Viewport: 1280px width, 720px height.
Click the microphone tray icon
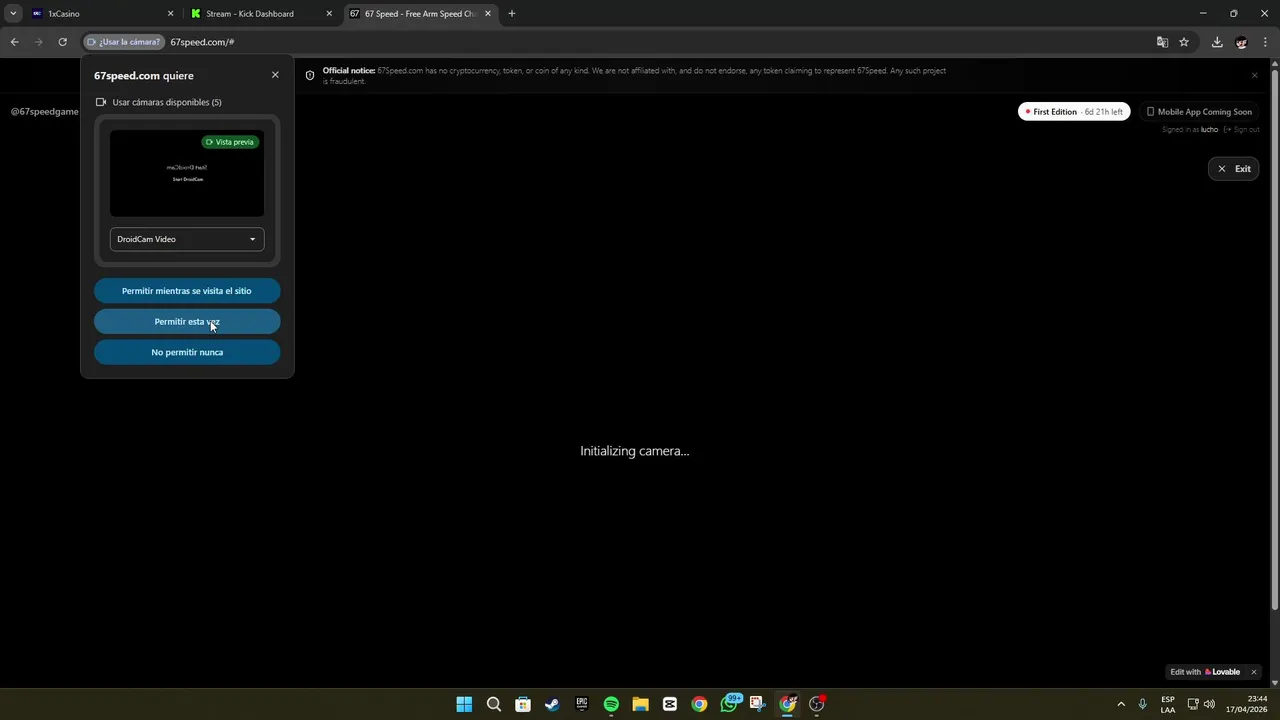point(1142,704)
